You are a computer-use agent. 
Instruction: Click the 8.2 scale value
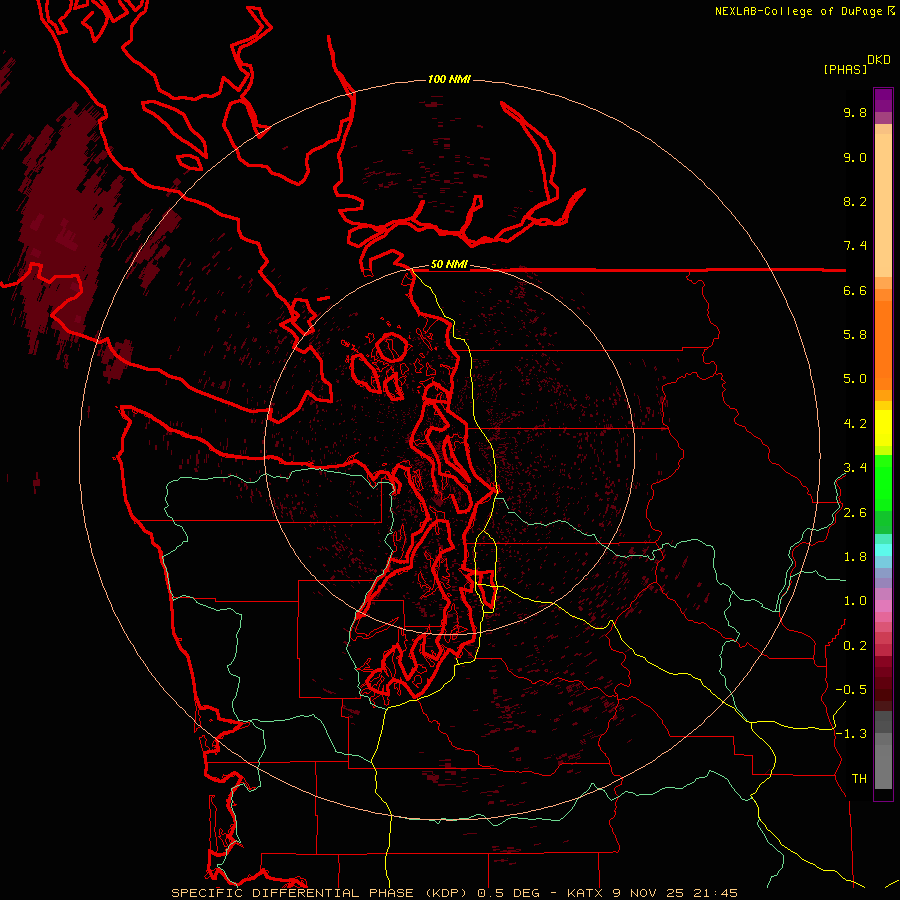point(855,201)
